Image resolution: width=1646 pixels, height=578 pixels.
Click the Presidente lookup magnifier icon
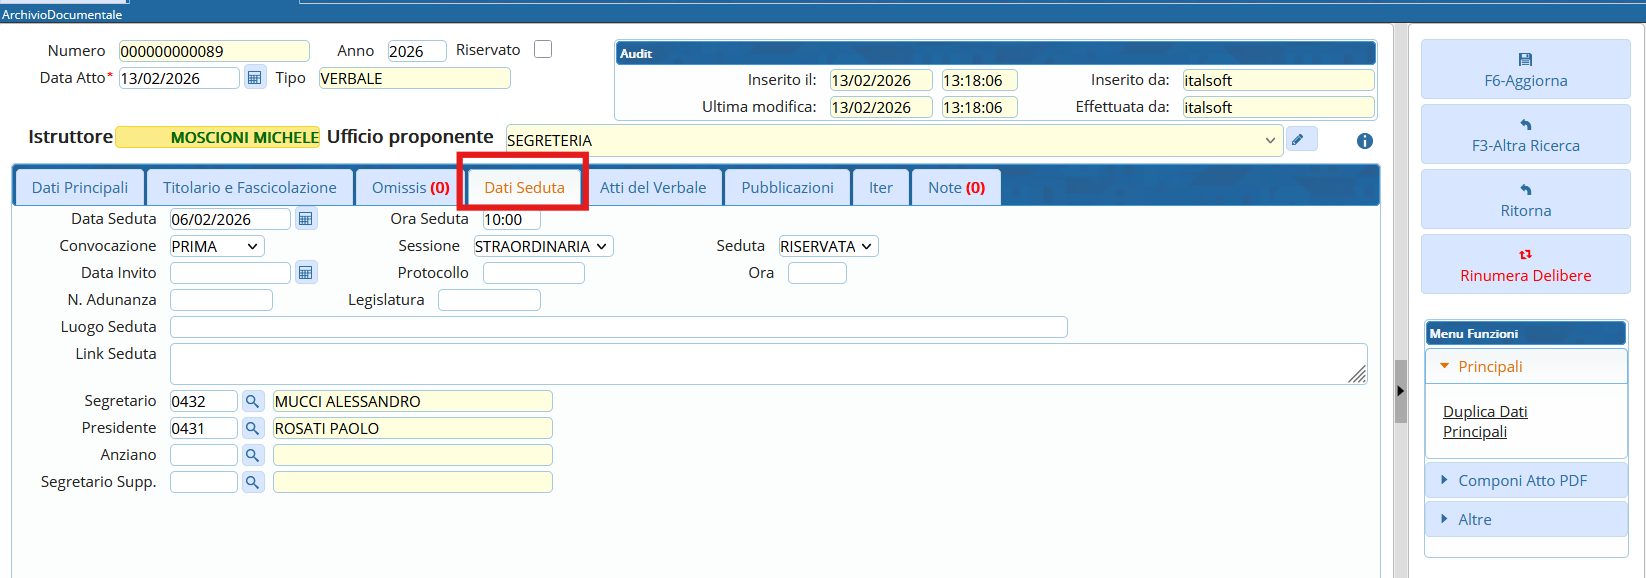click(253, 428)
